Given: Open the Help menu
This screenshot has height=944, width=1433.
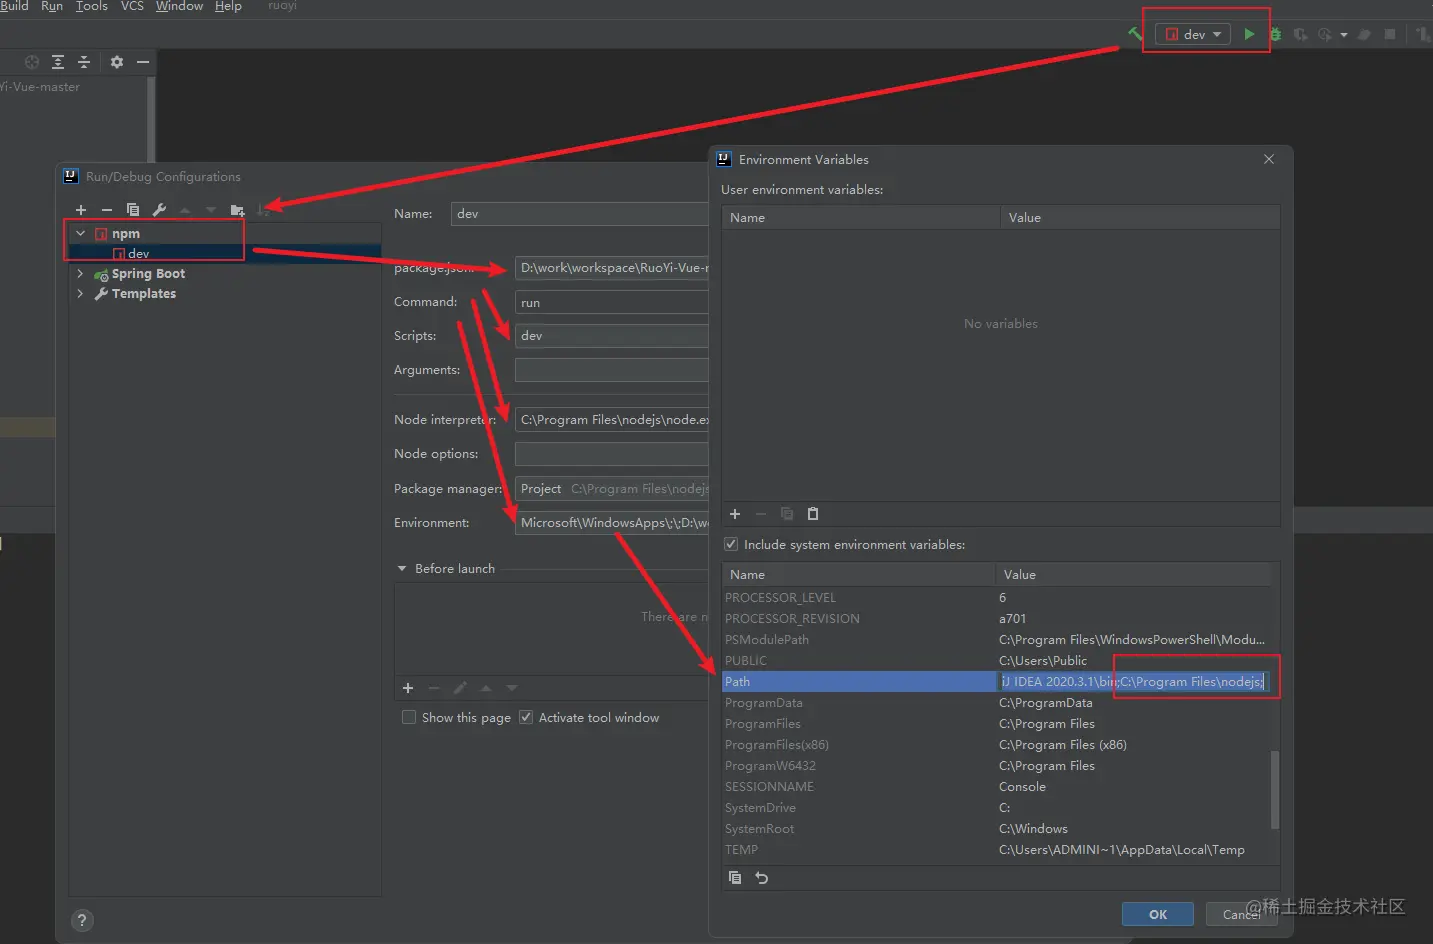Looking at the screenshot, I should click(228, 6).
